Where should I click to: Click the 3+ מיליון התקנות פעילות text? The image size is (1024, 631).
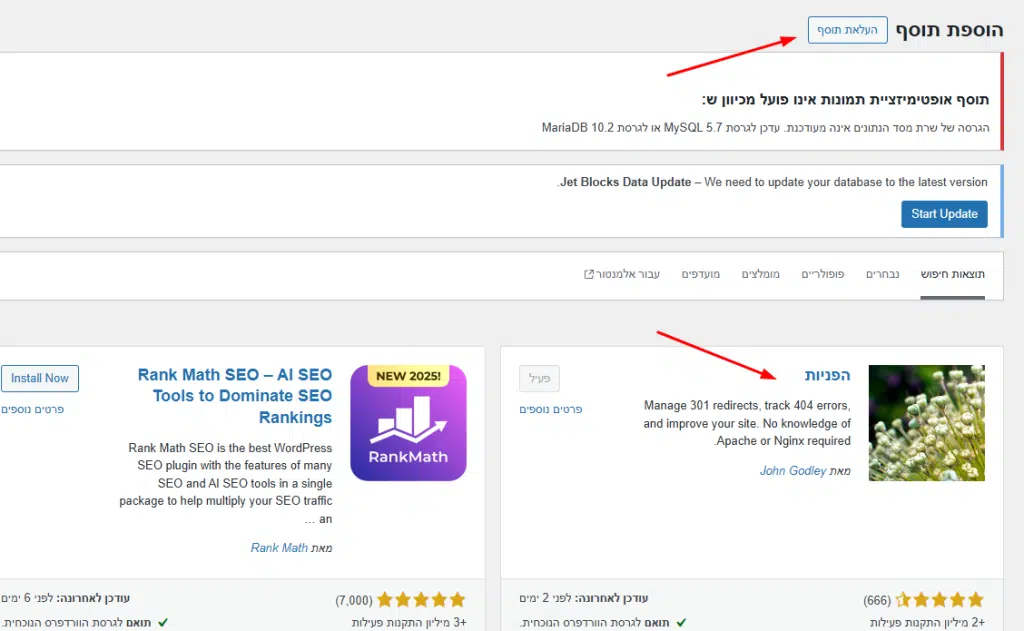(409, 623)
